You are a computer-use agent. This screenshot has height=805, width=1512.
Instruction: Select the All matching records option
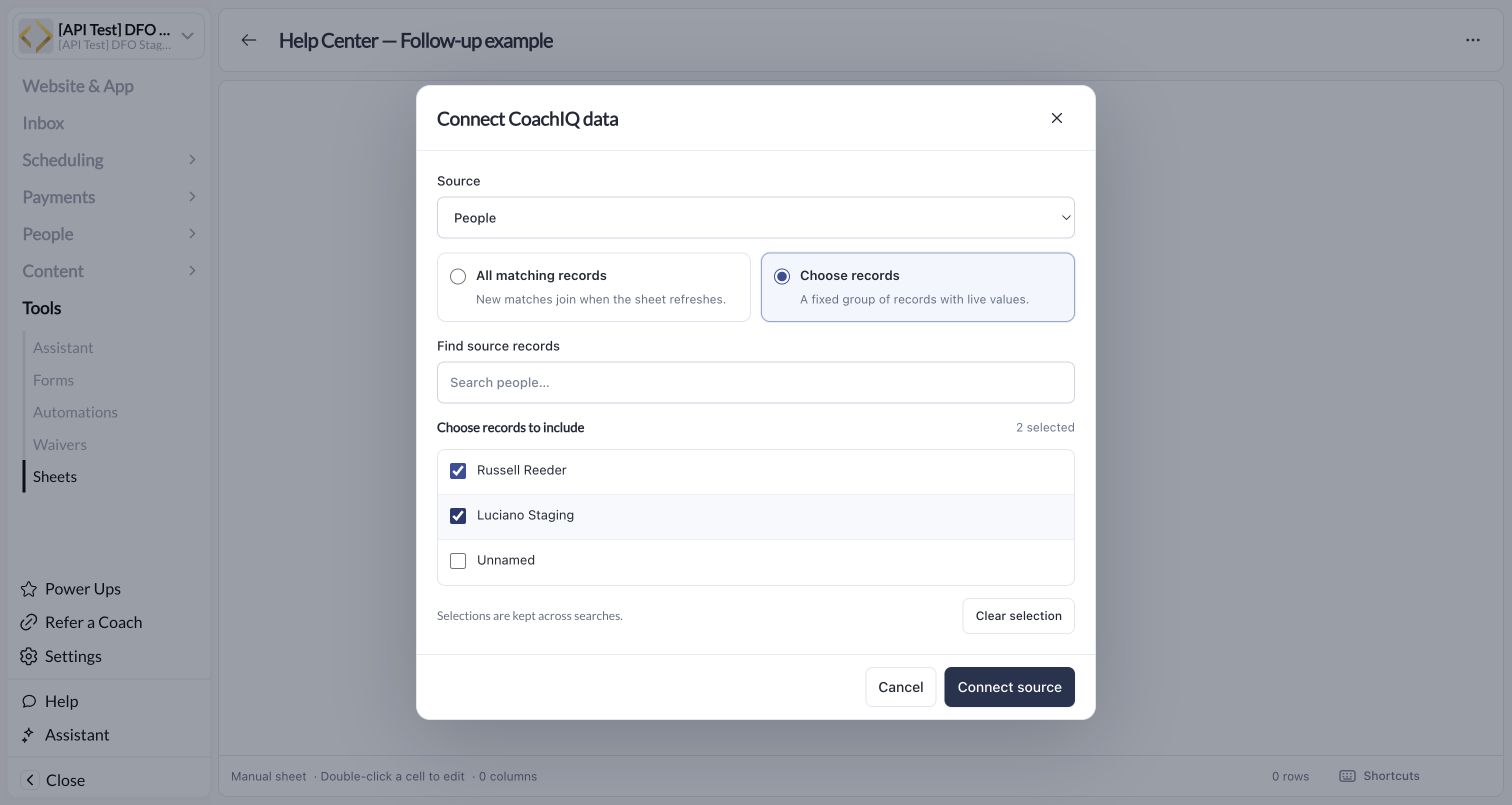pyautogui.click(x=594, y=287)
